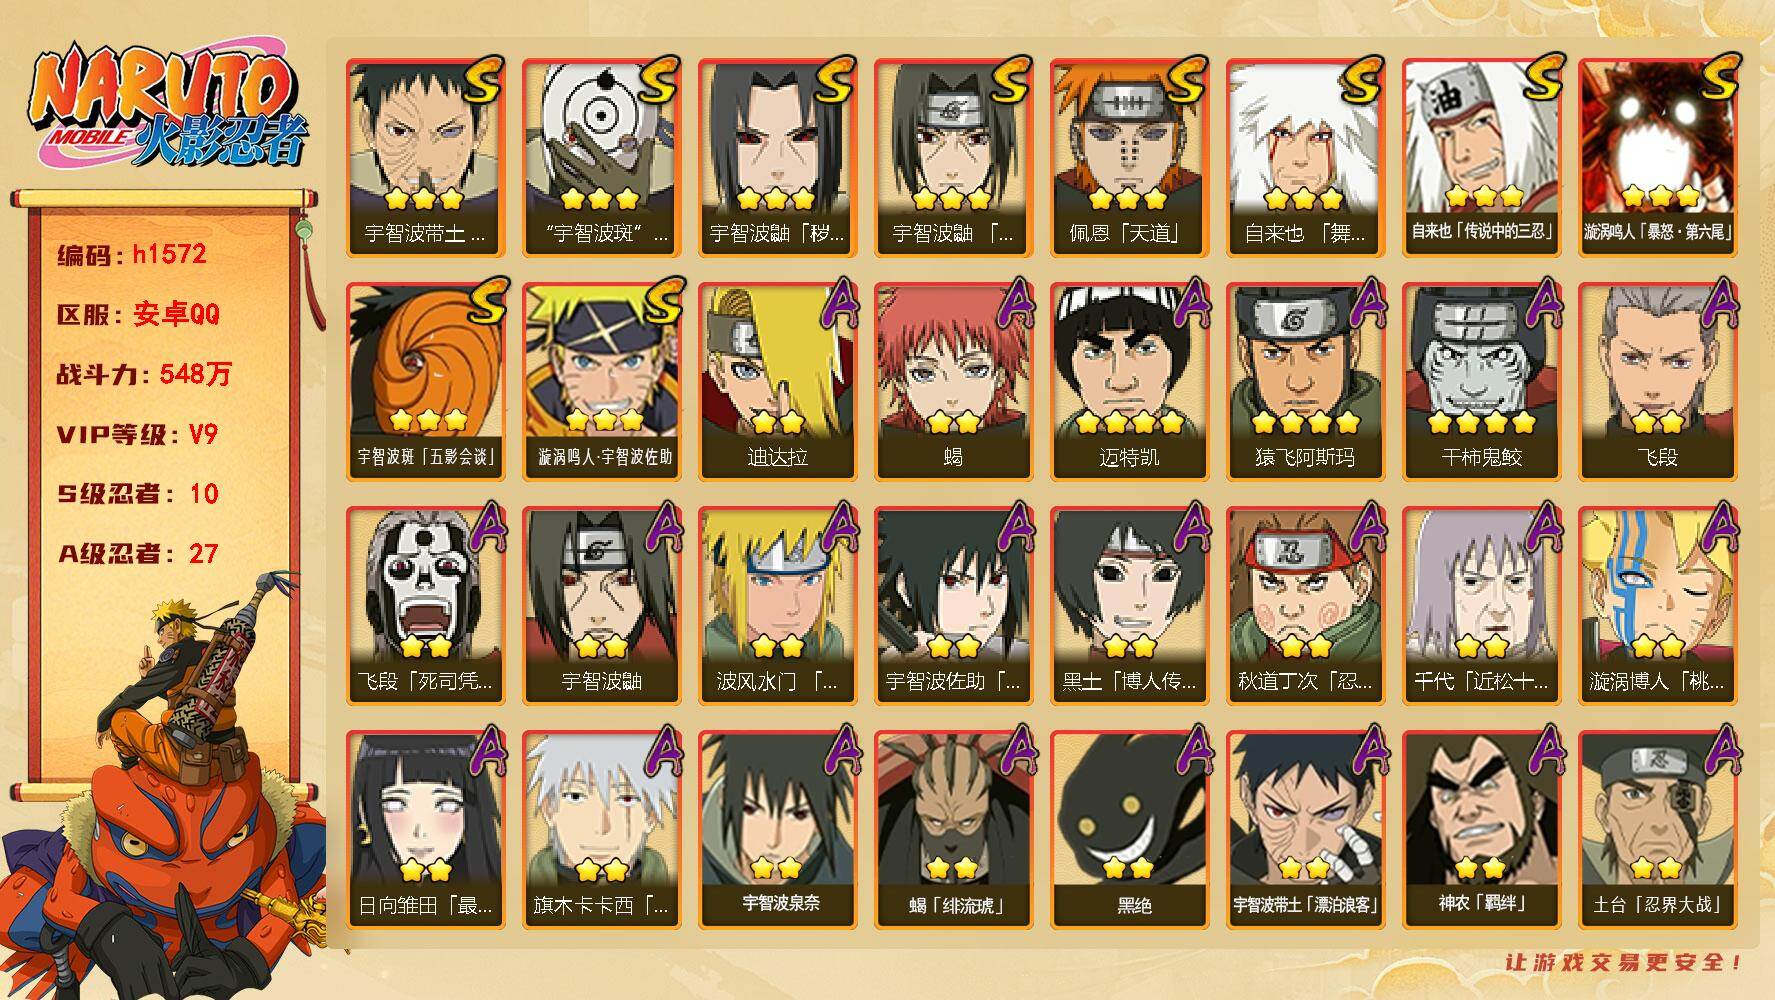Click the 迪达拉 character card

(777, 382)
